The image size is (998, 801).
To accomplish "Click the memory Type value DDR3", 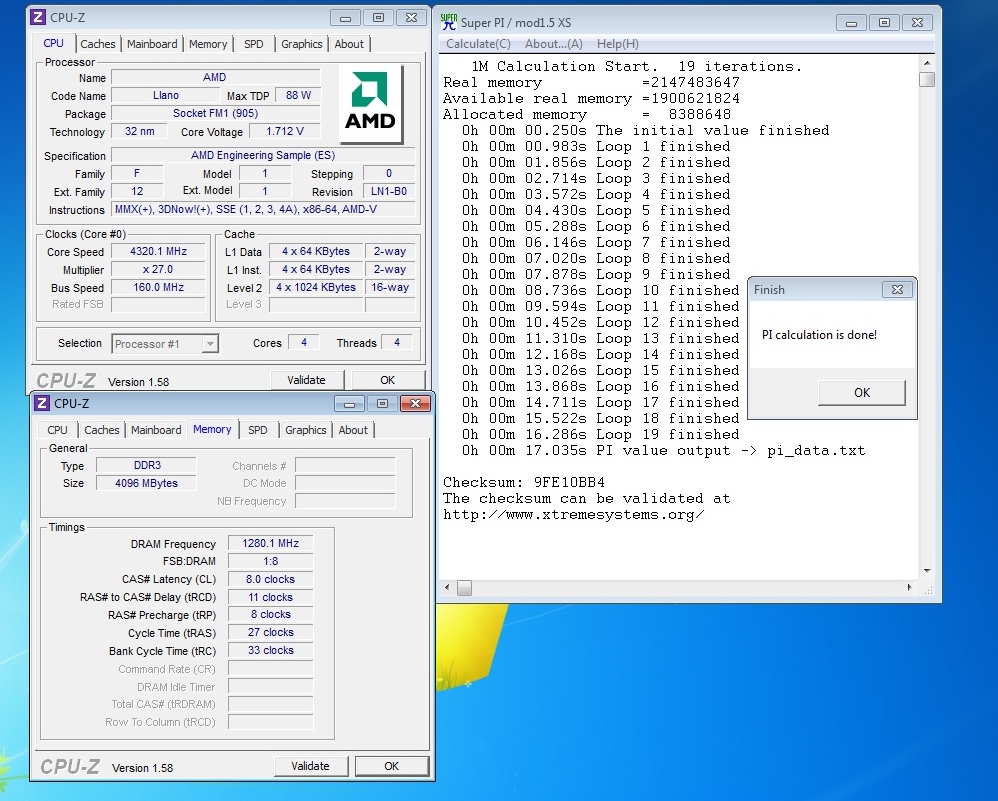I will 146,465.
